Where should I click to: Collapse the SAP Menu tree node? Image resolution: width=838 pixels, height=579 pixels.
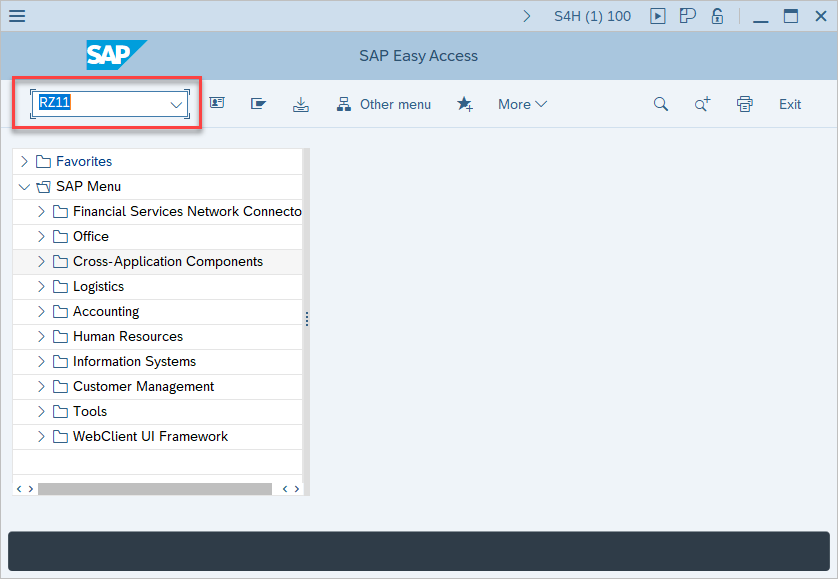click(25, 186)
